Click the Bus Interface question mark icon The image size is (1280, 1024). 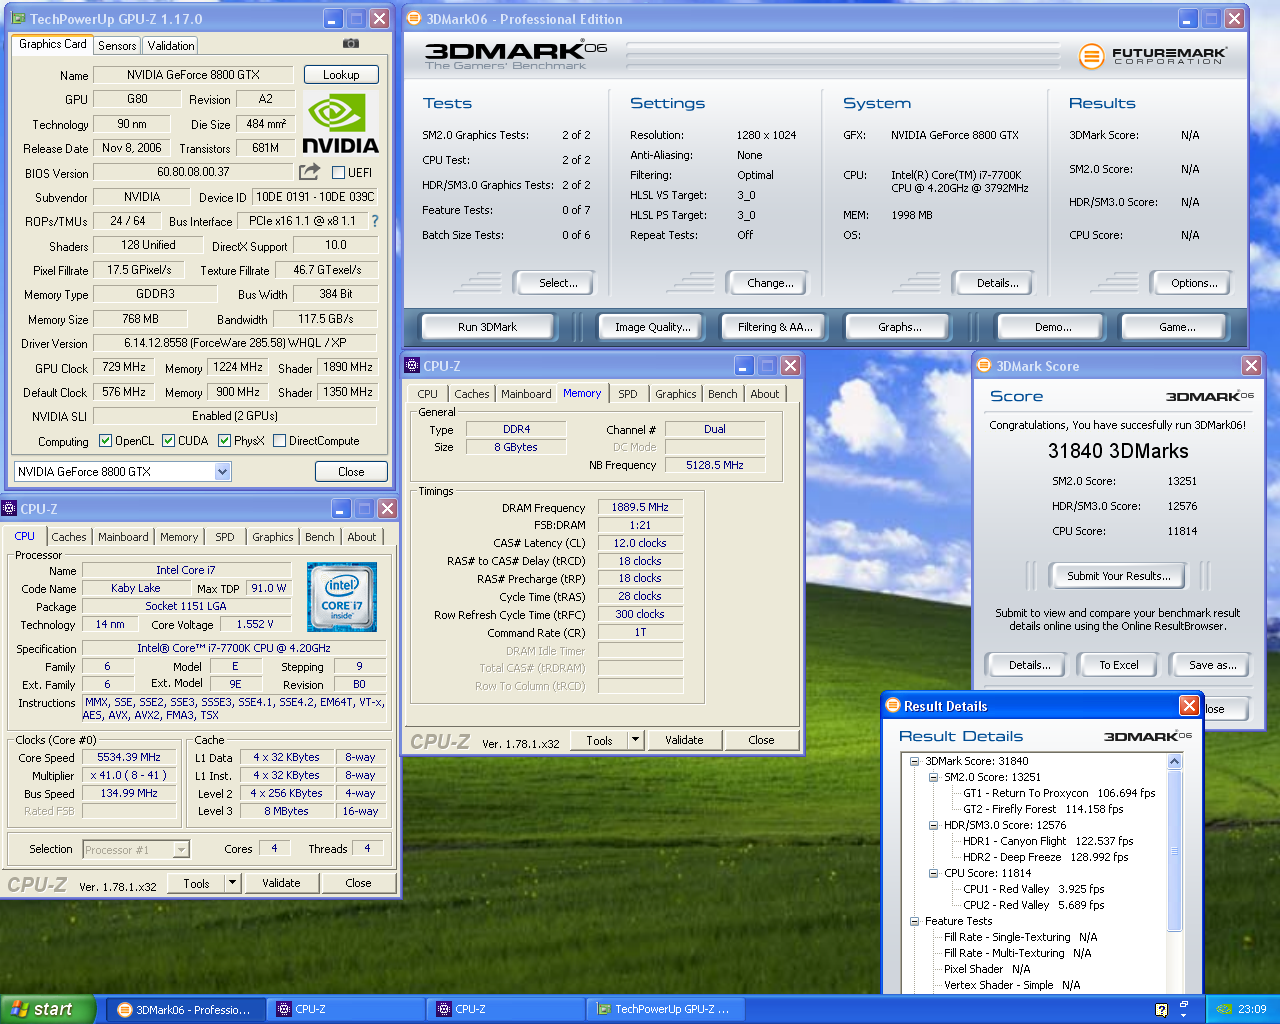(x=375, y=221)
